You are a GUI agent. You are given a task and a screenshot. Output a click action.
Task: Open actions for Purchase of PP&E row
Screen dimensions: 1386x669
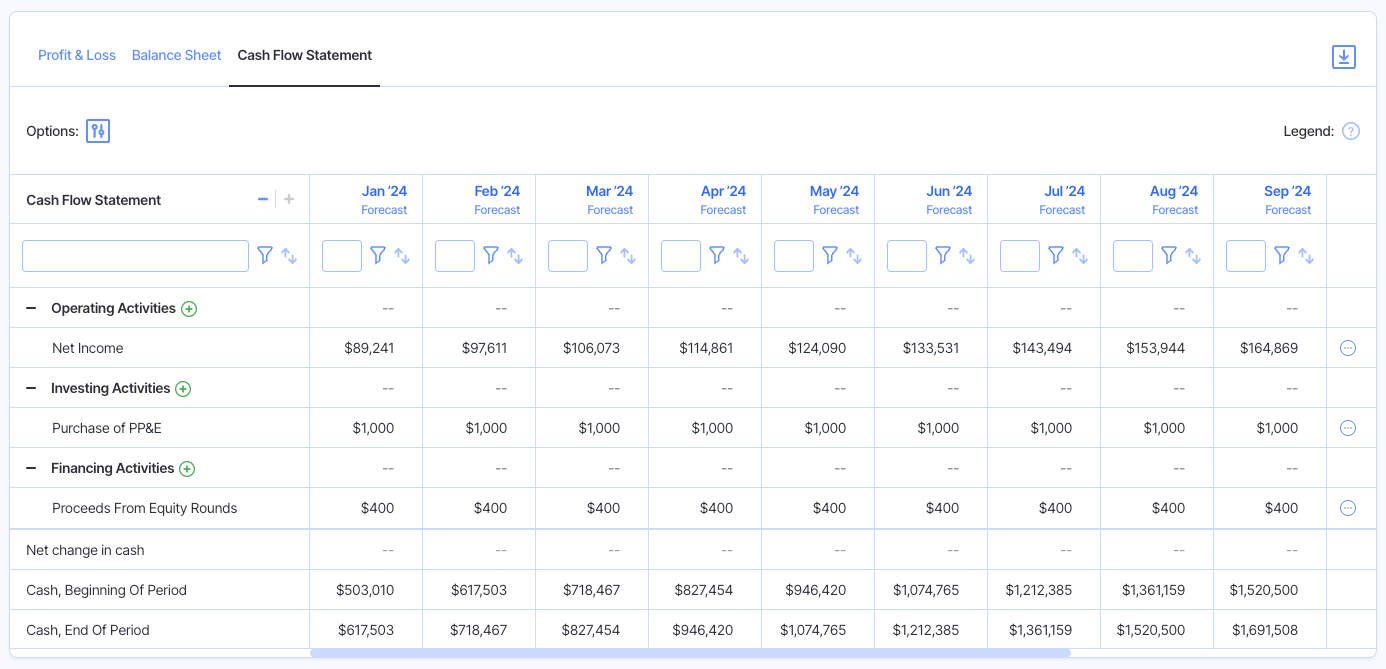click(1348, 427)
